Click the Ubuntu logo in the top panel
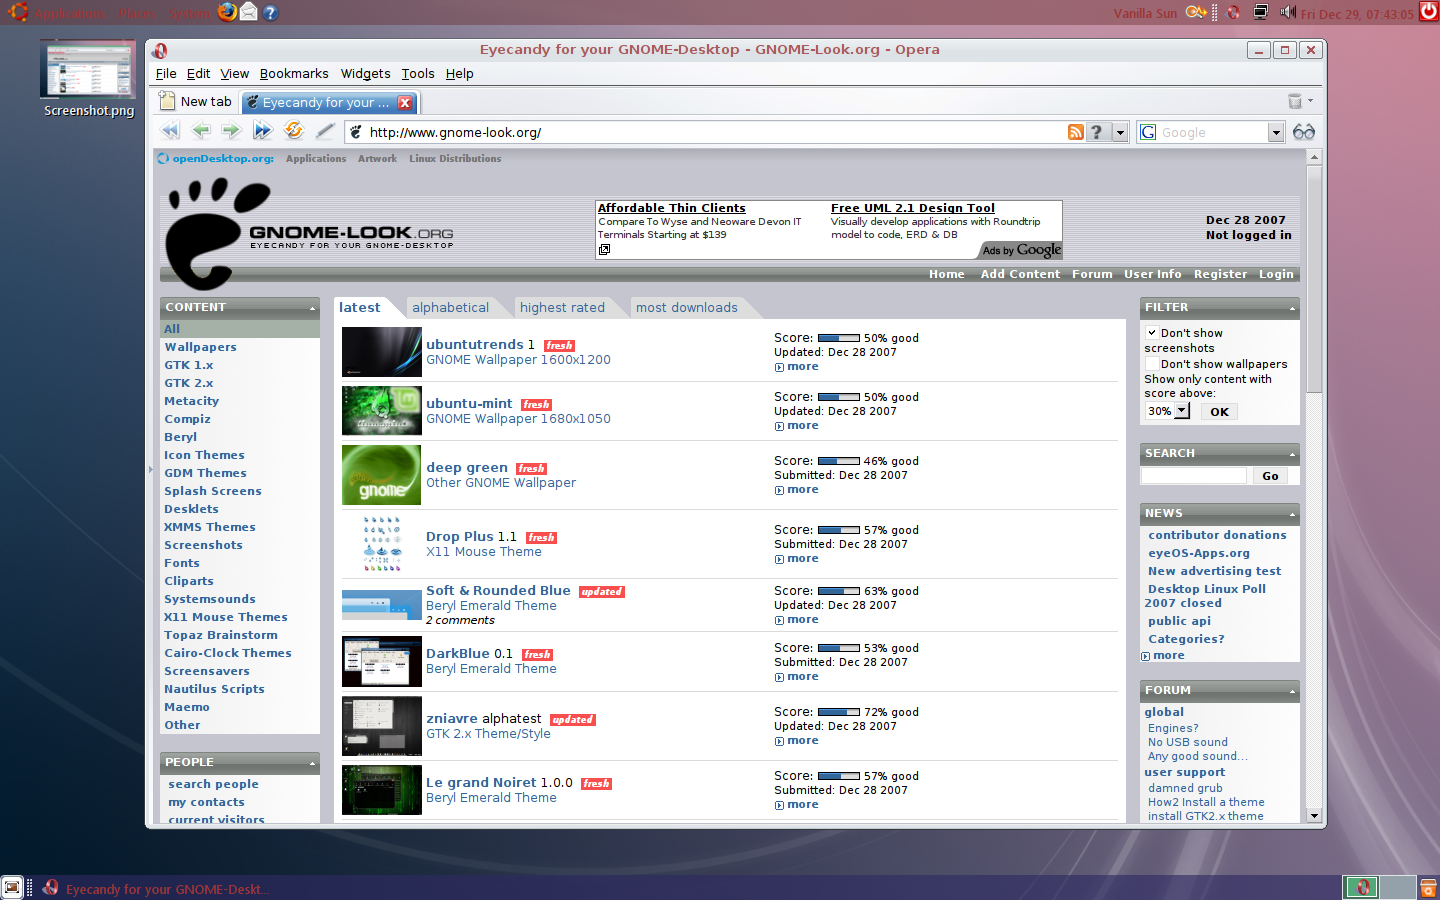This screenshot has width=1440, height=900. 18,12
